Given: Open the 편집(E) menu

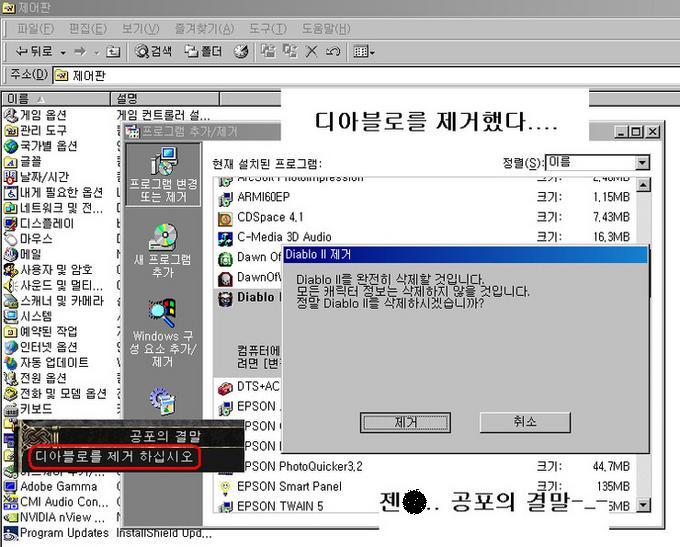Looking at the screenshot, I should [88, 29].
